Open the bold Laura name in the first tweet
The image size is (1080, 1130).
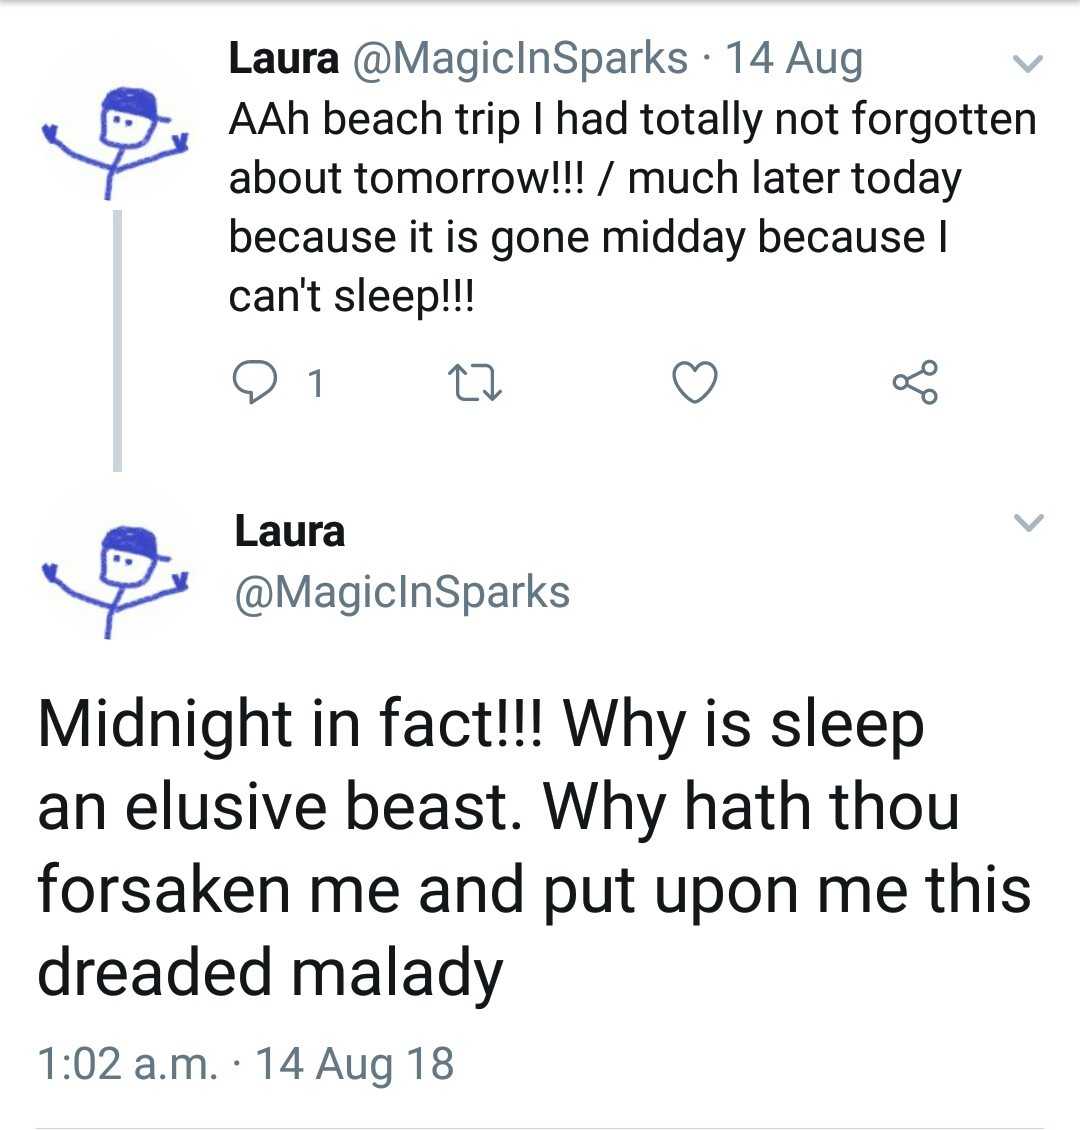(x=284, y=59)
